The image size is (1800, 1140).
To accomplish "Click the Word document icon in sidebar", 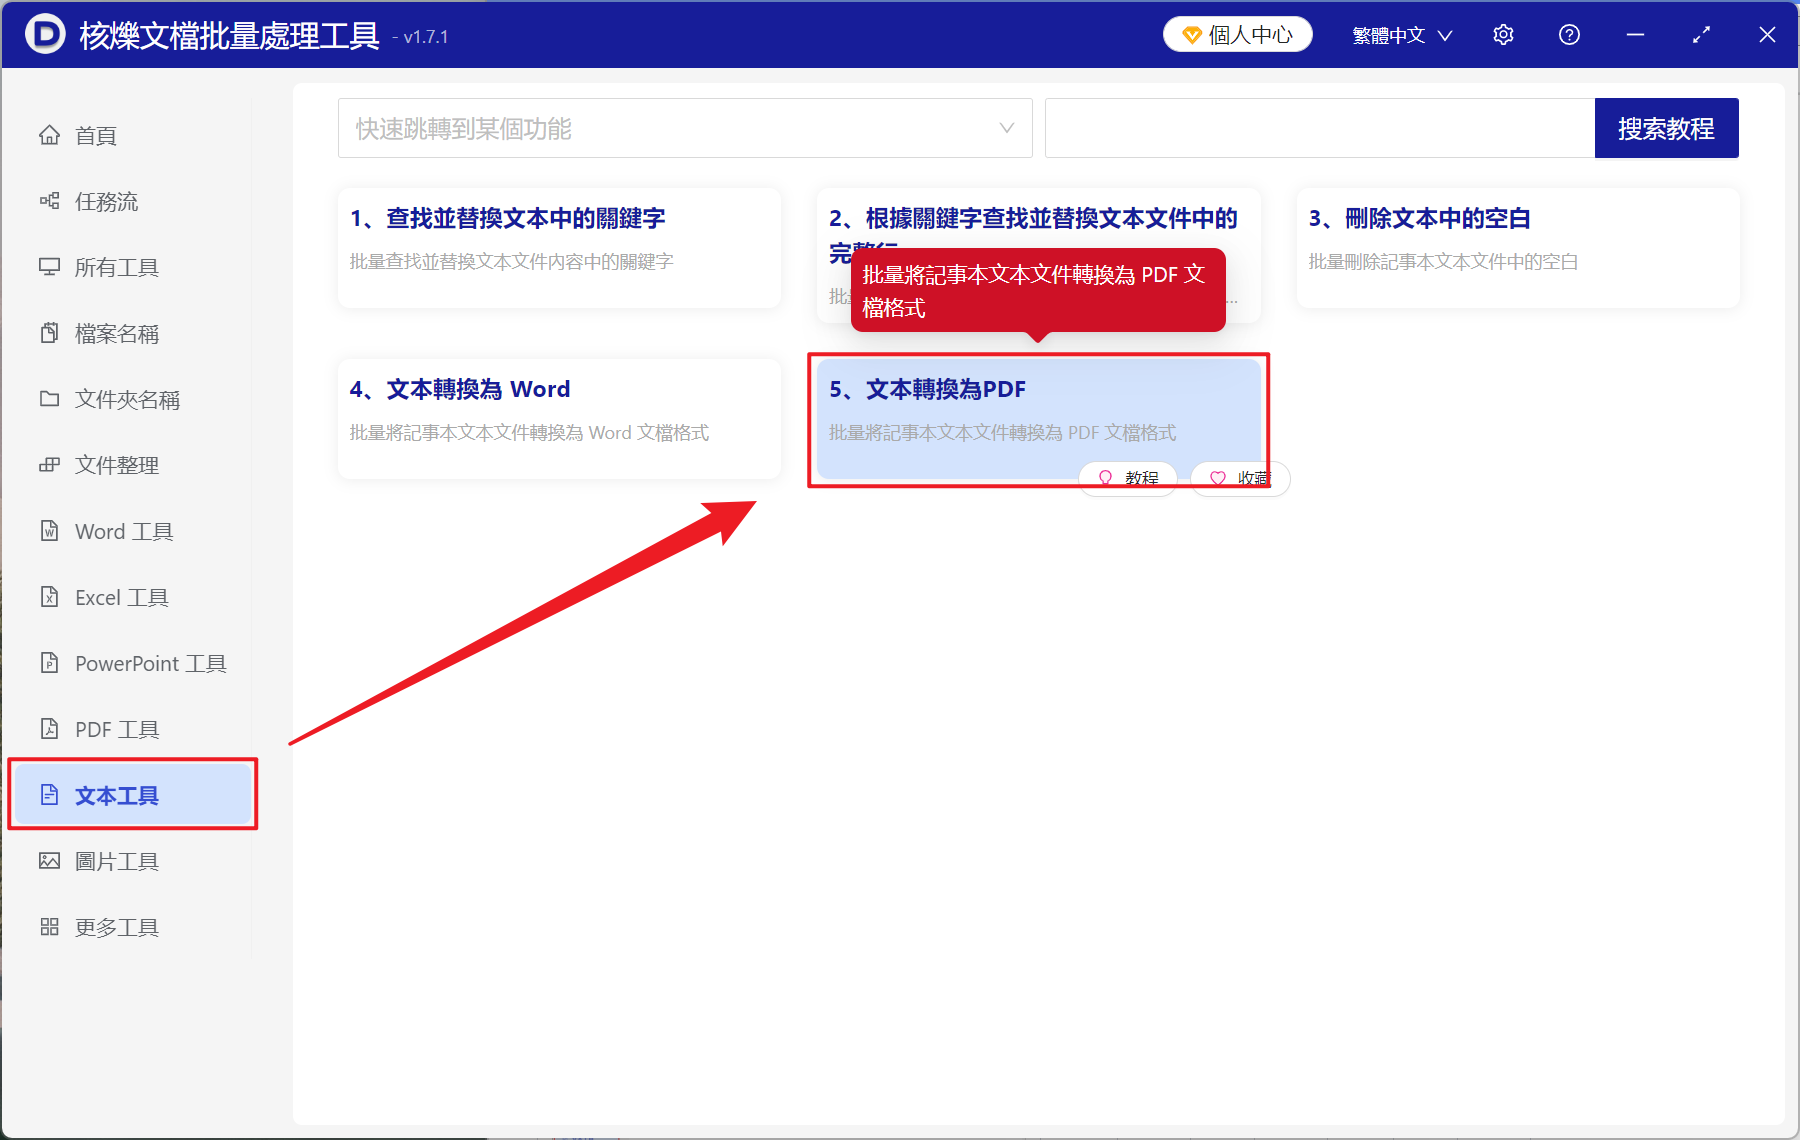I will click(49, 531).
